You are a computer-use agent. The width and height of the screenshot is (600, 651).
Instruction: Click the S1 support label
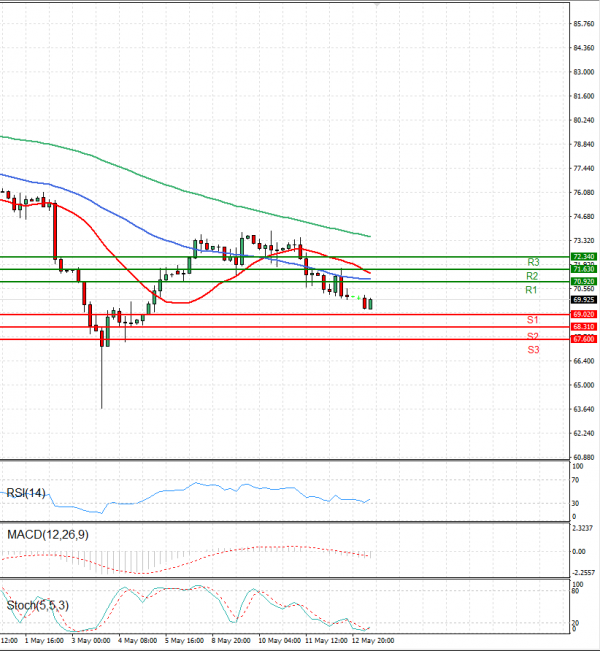533,320
